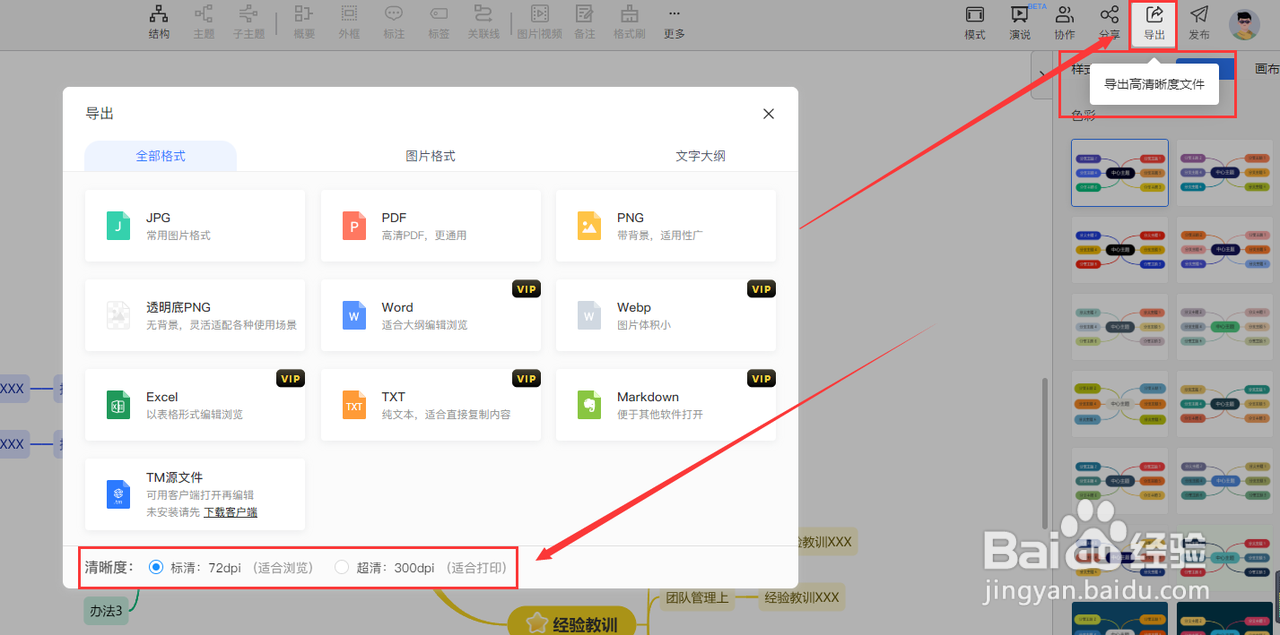Collapse the right style panel arrow

point(1043,73)
